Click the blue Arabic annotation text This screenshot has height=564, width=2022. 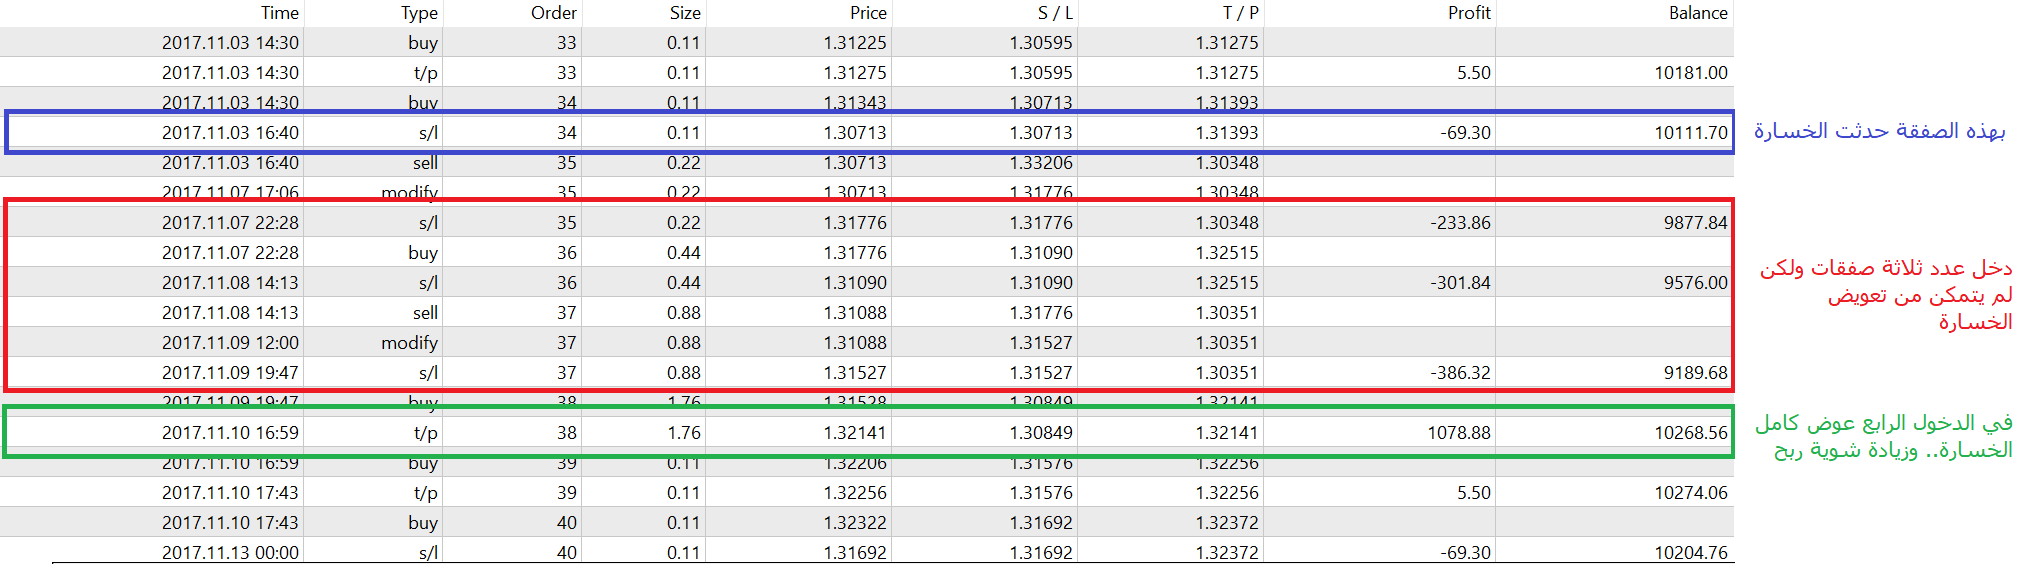click(x=1879, y=131)
